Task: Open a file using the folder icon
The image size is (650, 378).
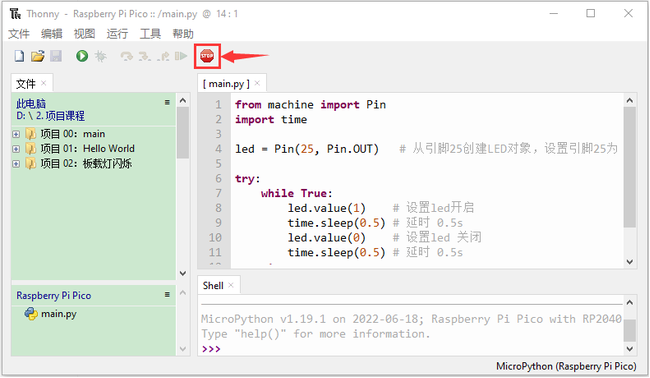Action: point(37,56)
